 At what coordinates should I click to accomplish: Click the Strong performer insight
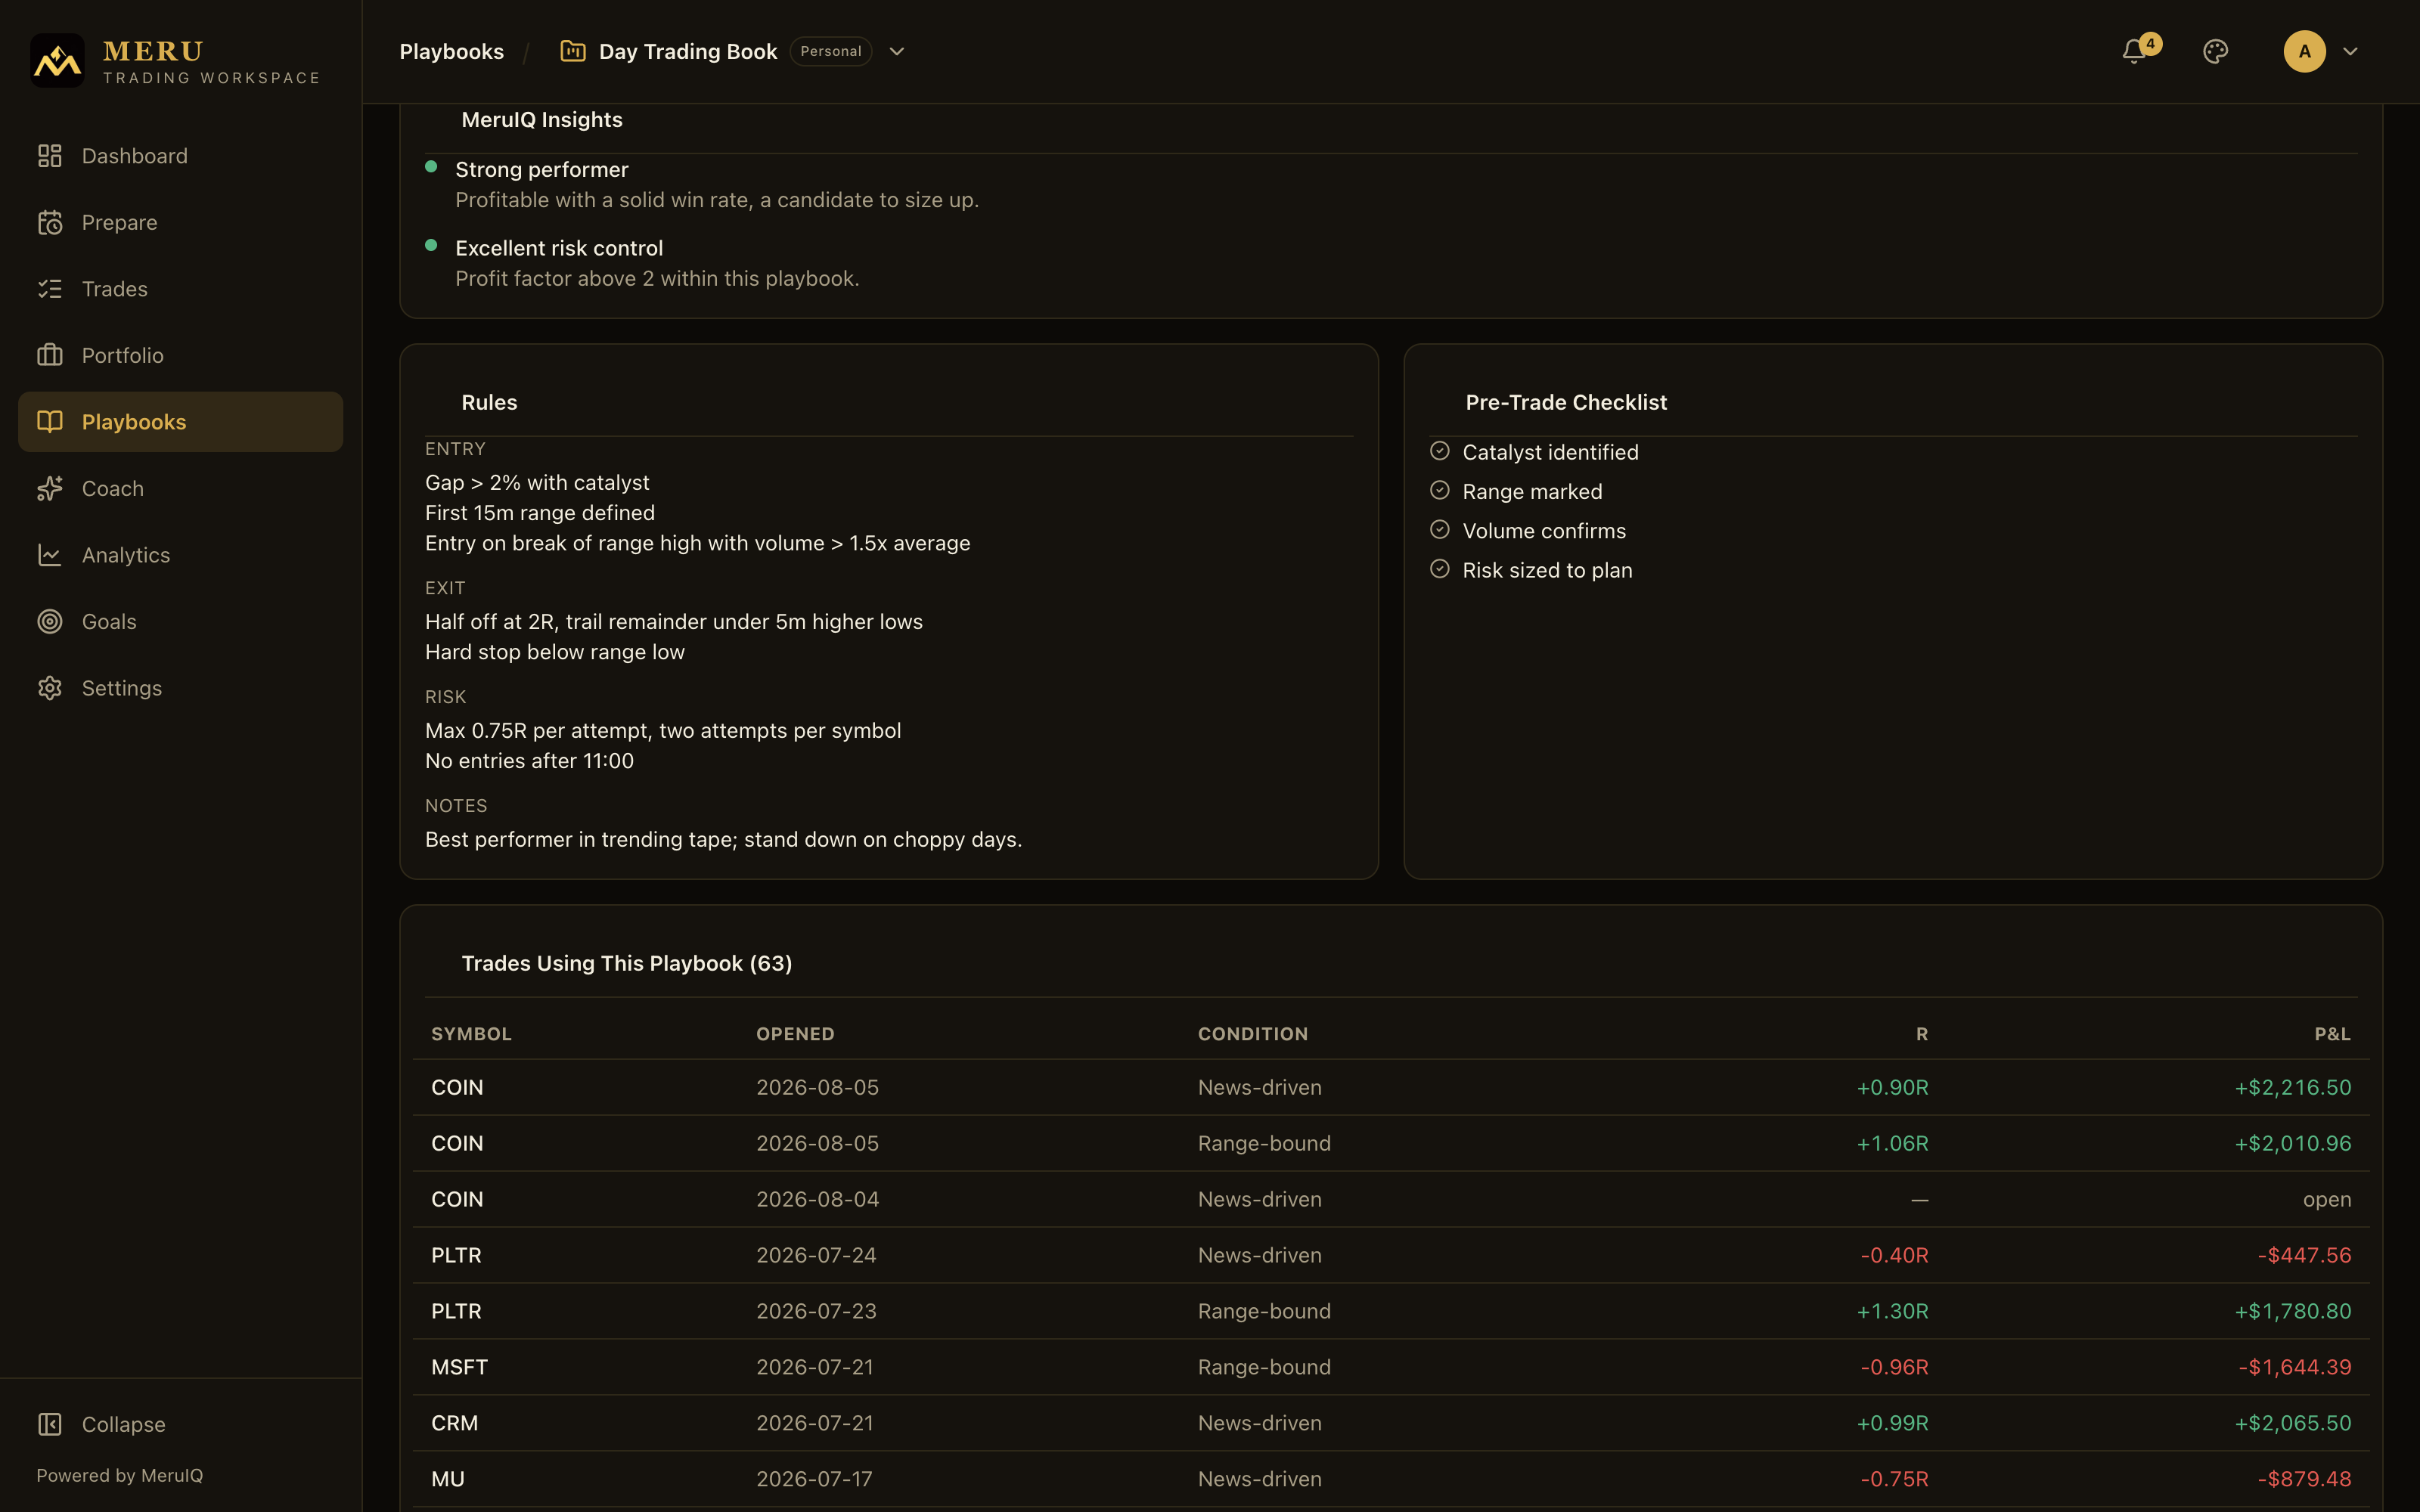point(542,169)
